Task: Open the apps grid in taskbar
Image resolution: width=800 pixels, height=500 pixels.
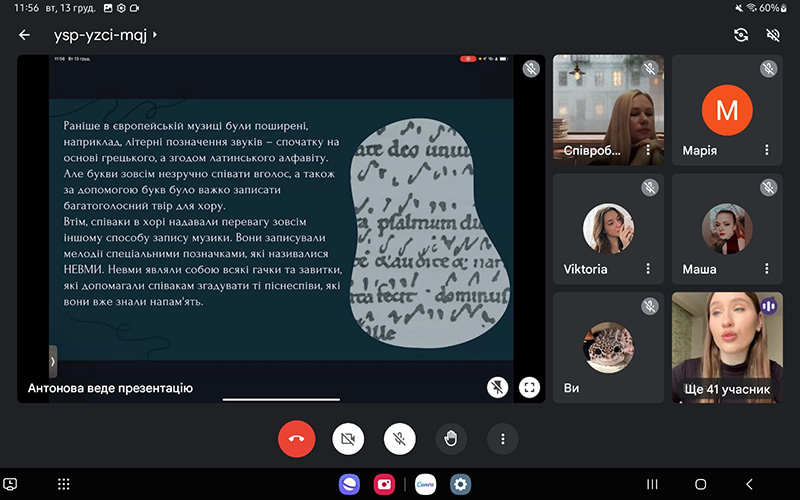Action: (63, 484)
